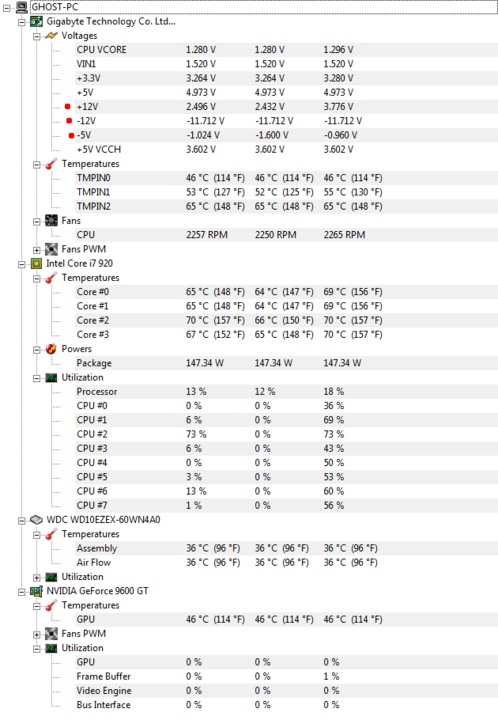Viewport: 498px width, 720px height.
Task: Expand the NVIDIA Fans PWM node
Action: pyautogui.click(x=37, y=634)
